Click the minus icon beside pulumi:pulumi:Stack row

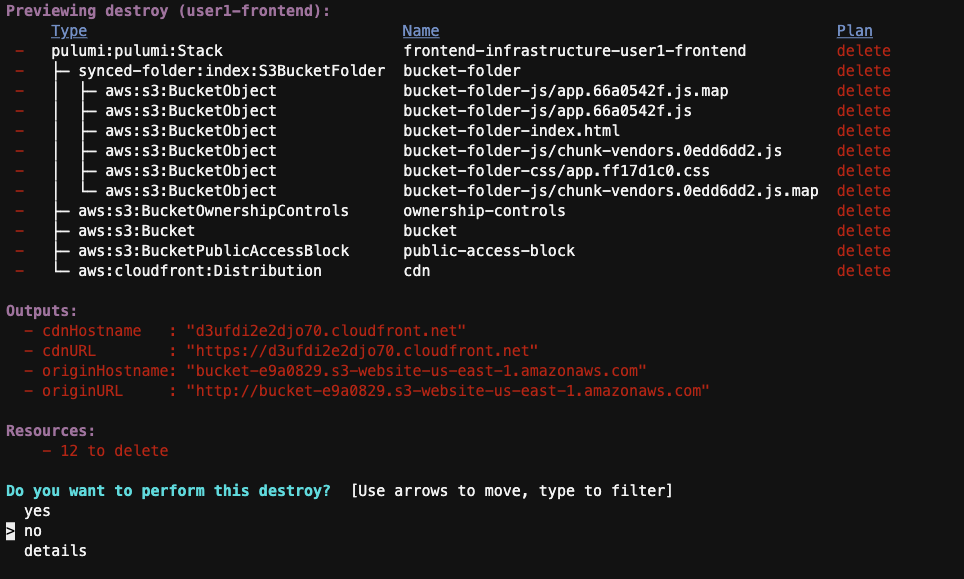(20, 51)
